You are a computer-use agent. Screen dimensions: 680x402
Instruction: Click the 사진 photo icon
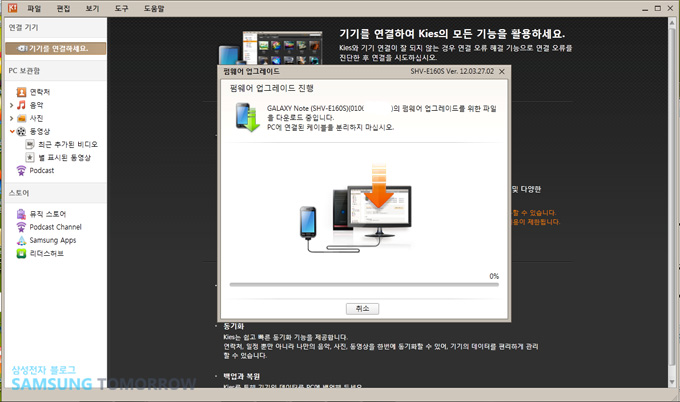pyautogui.click(x=21, y=118)
